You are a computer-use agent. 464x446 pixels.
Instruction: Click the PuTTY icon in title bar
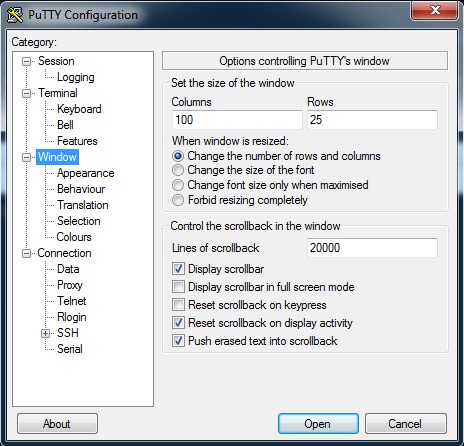[15, 15]
